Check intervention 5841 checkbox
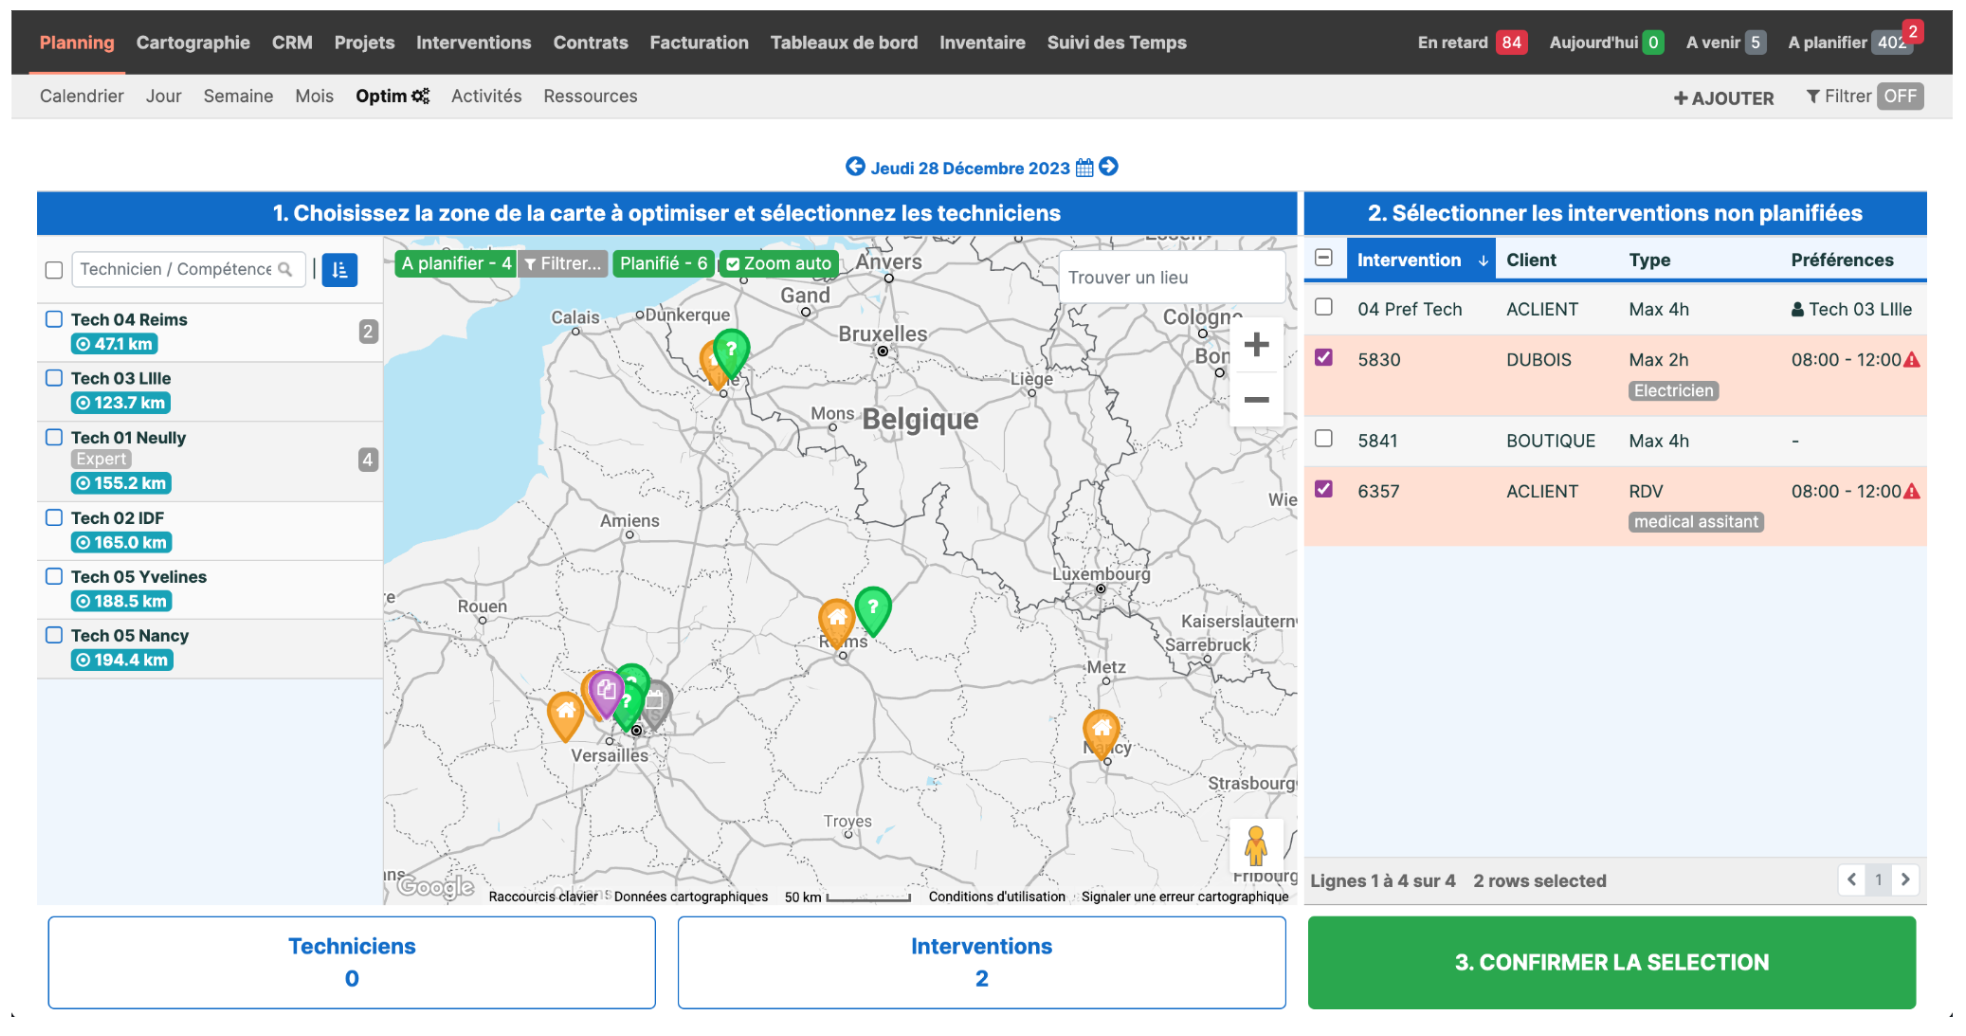 [1324, 438]
